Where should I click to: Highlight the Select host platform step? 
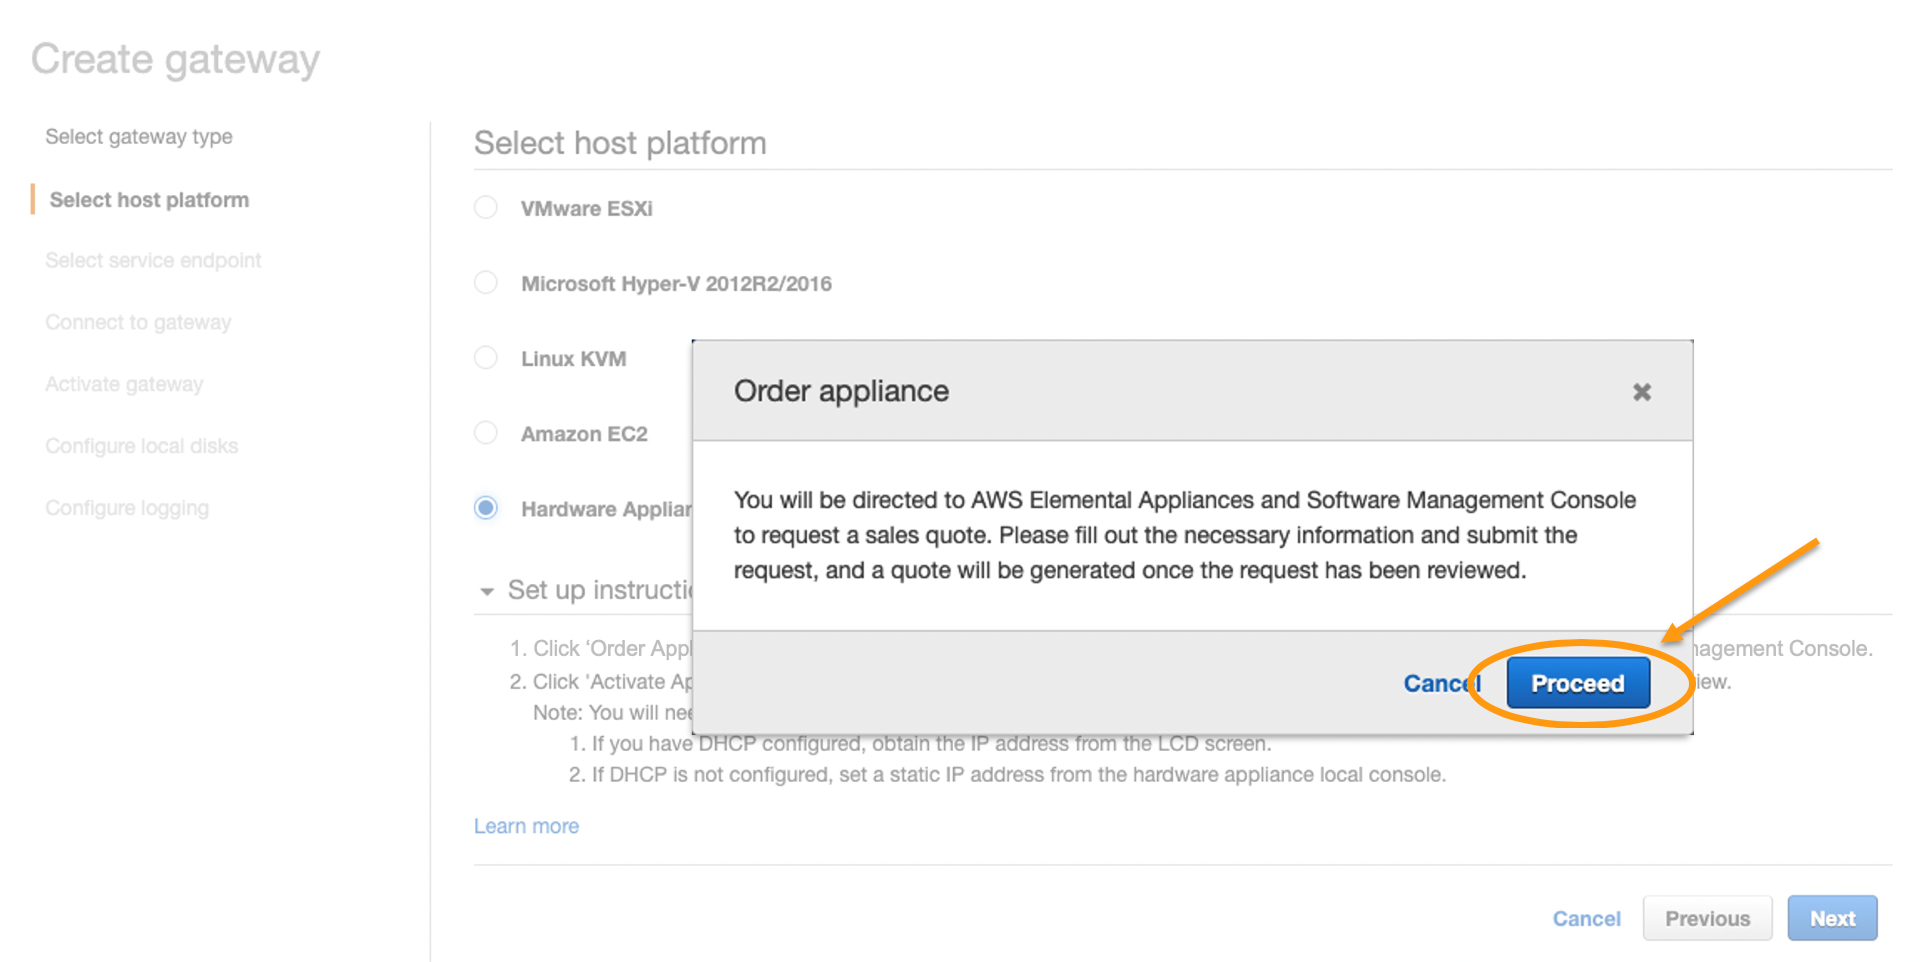146,199
